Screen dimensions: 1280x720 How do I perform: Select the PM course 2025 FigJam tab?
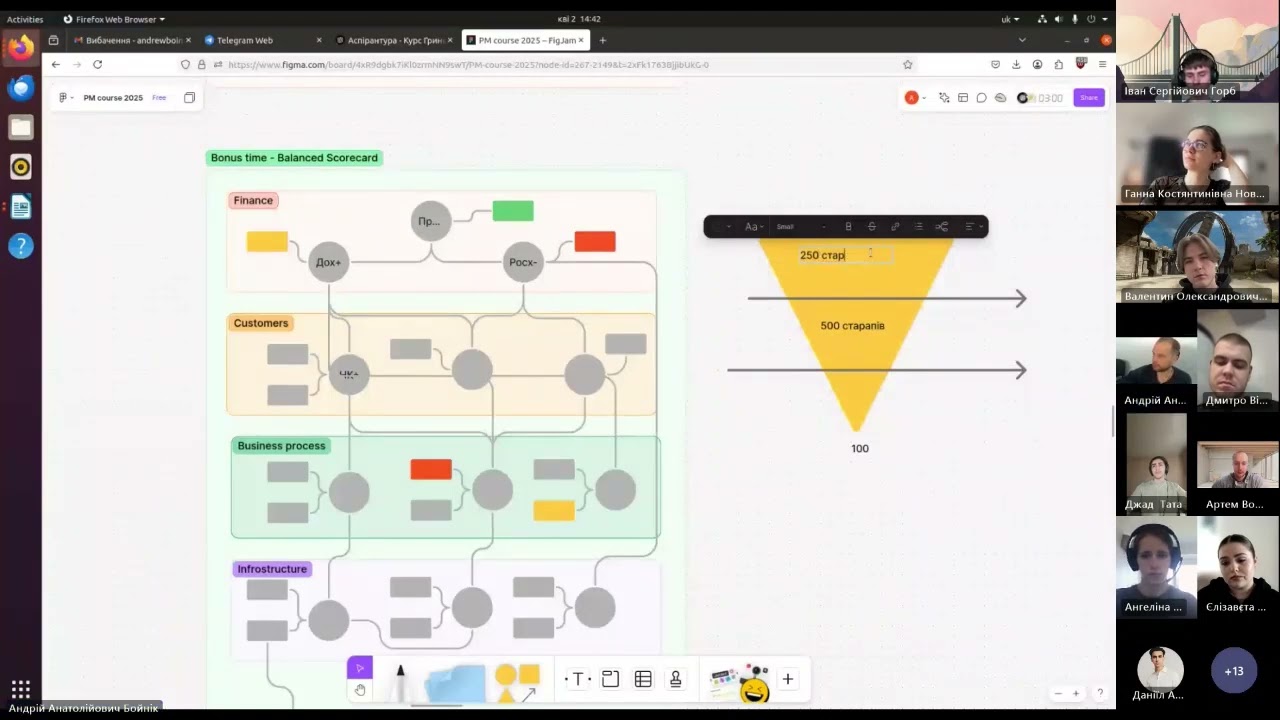click(x=525, y=40)
